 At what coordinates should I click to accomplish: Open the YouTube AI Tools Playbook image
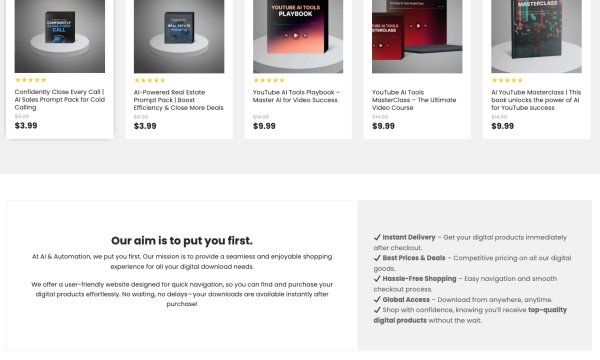click(298, 36)
